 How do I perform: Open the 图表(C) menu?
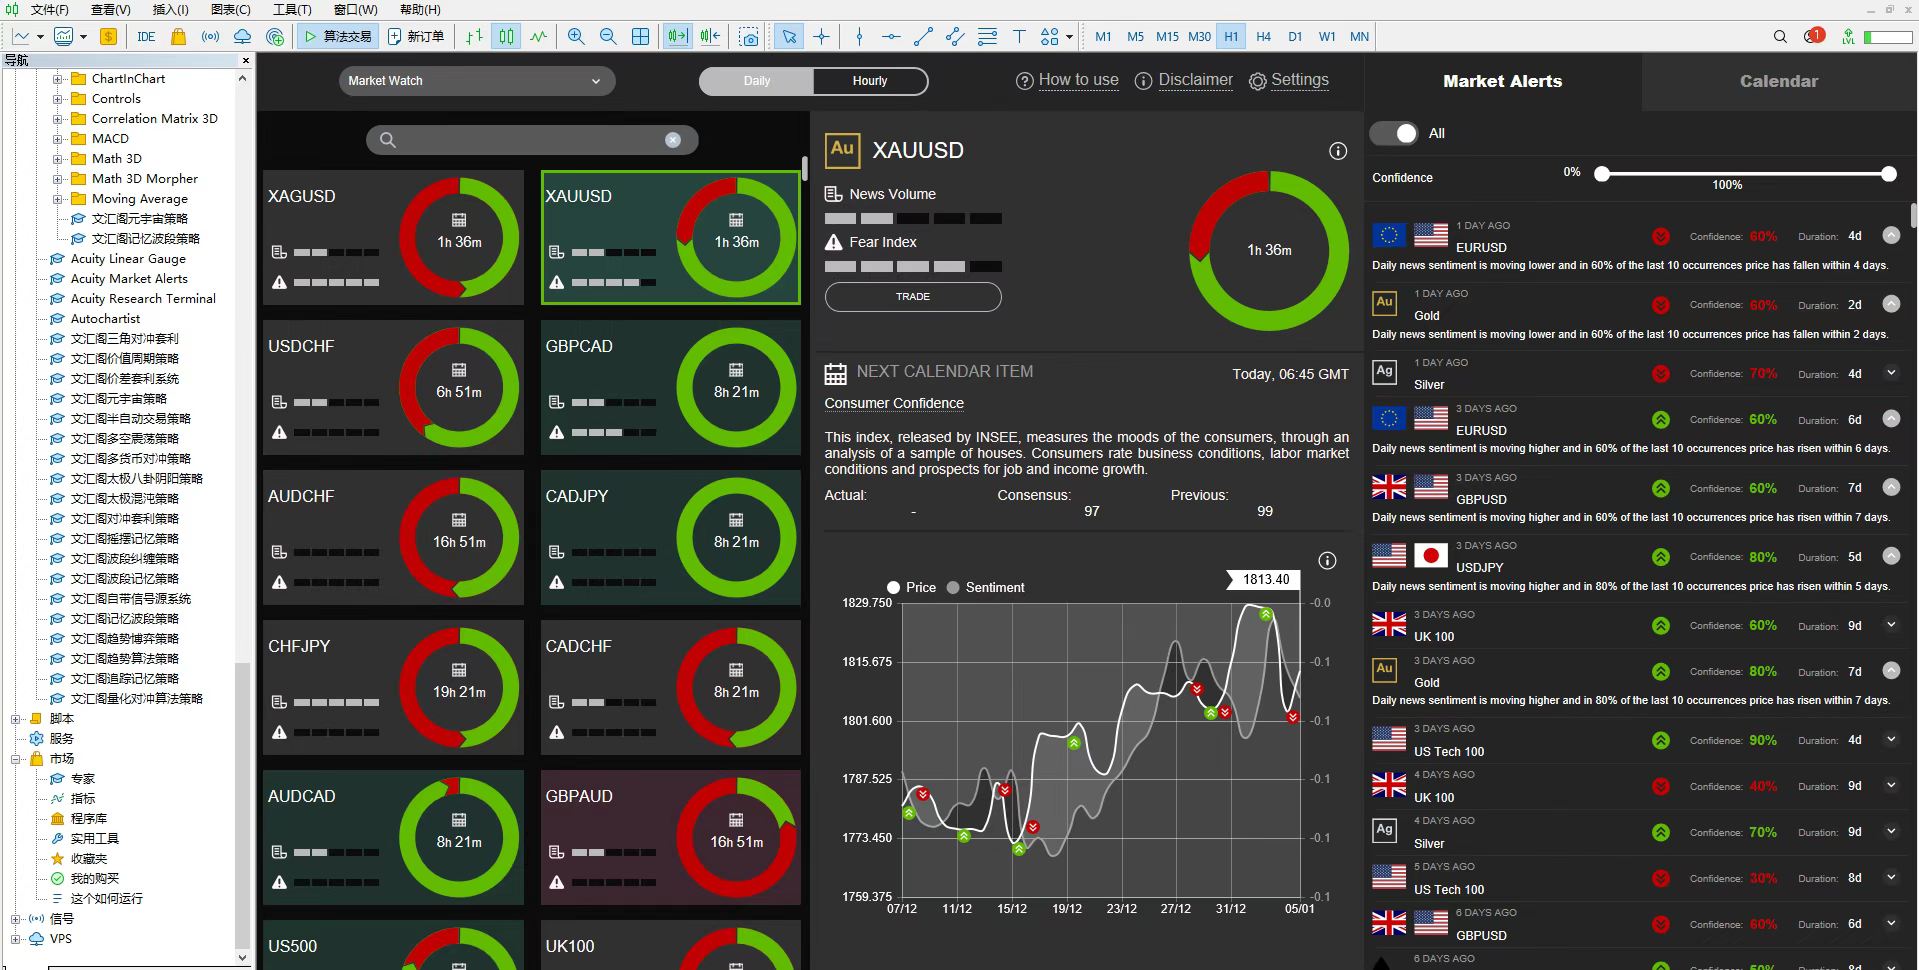click(x=231, y=10)
